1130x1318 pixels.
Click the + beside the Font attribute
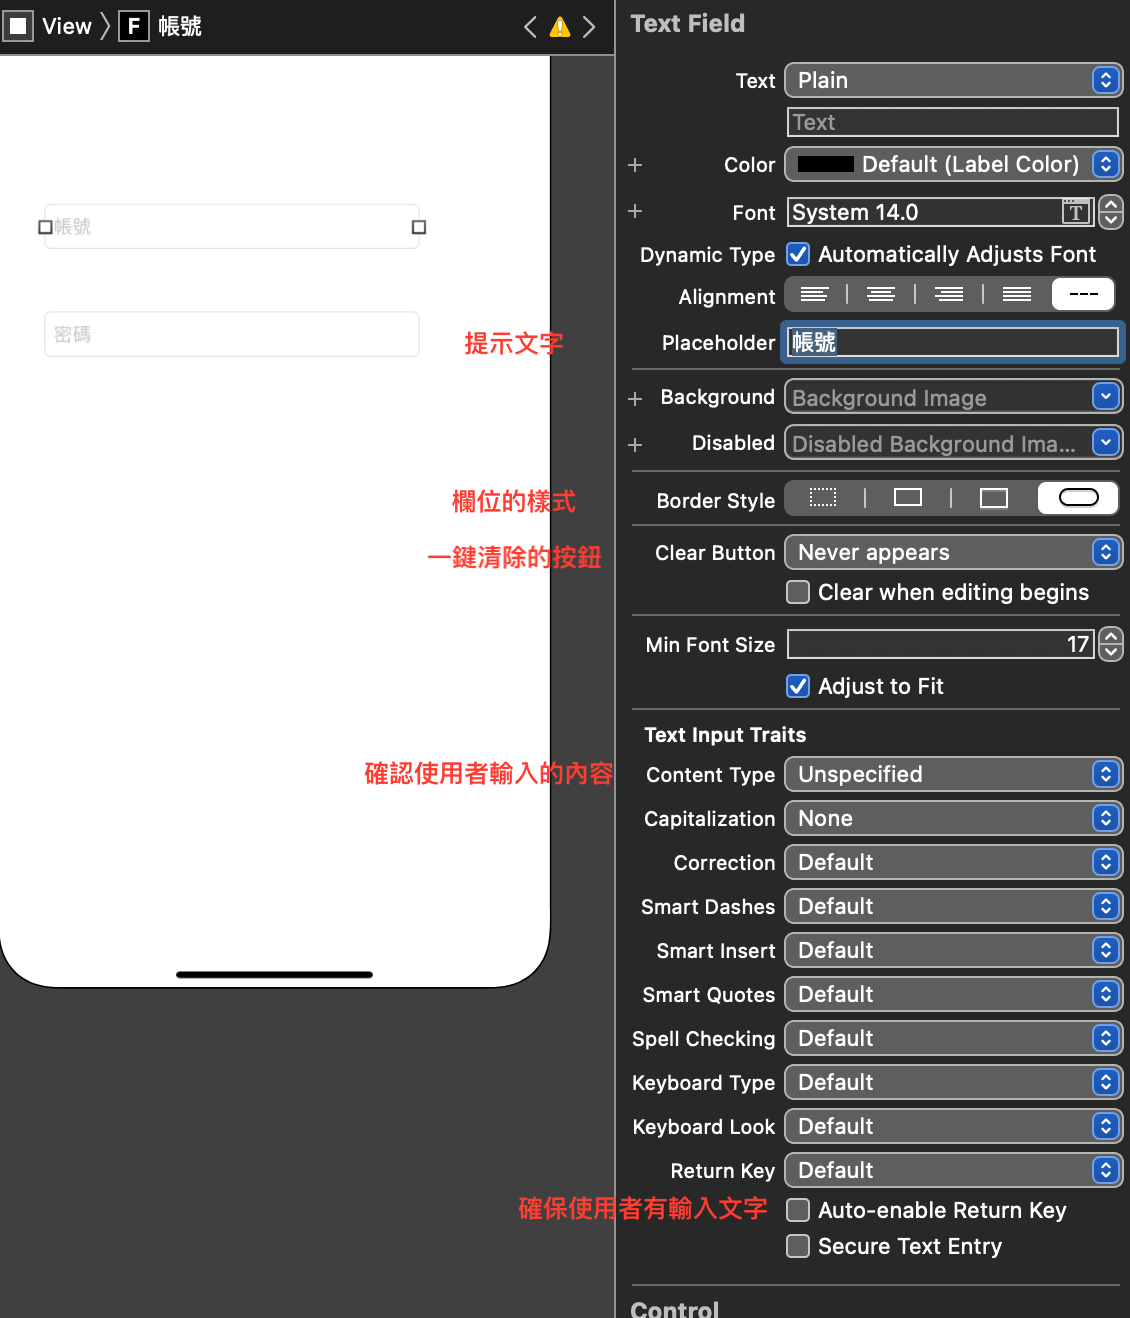coord(634,211)
